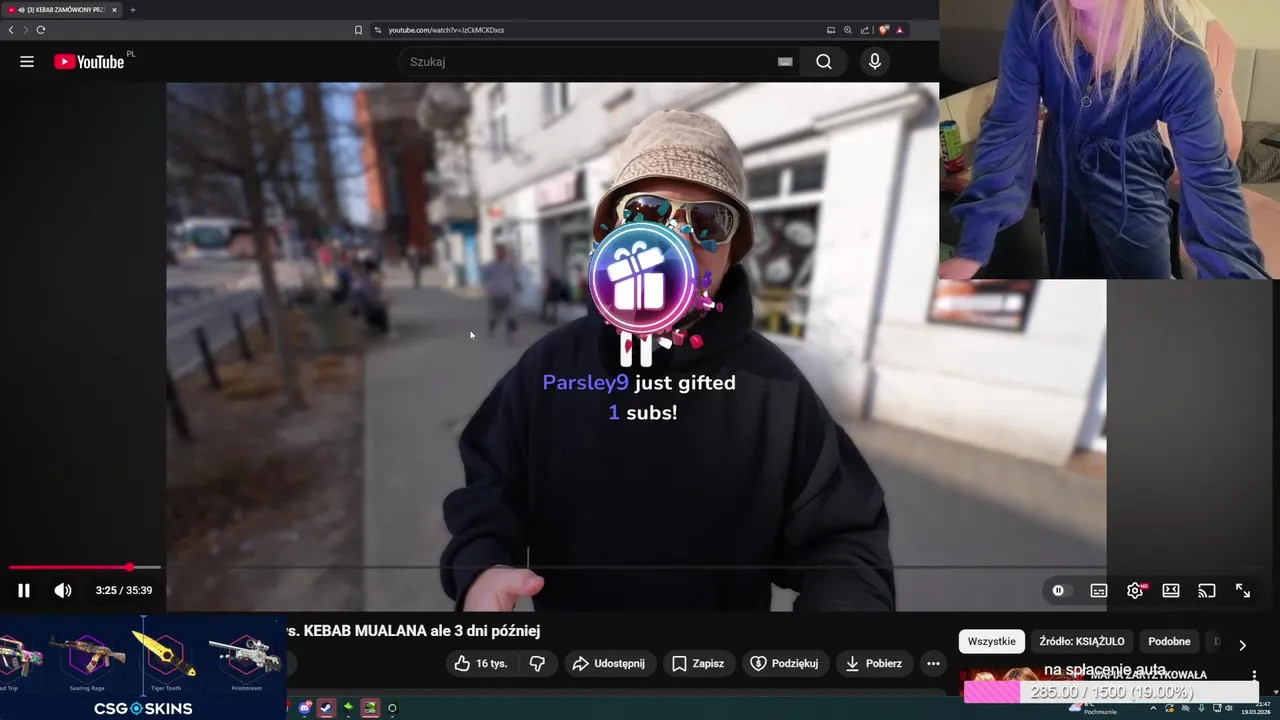
Task: Open Brave Shields lion icon
Action: point(884,30)
